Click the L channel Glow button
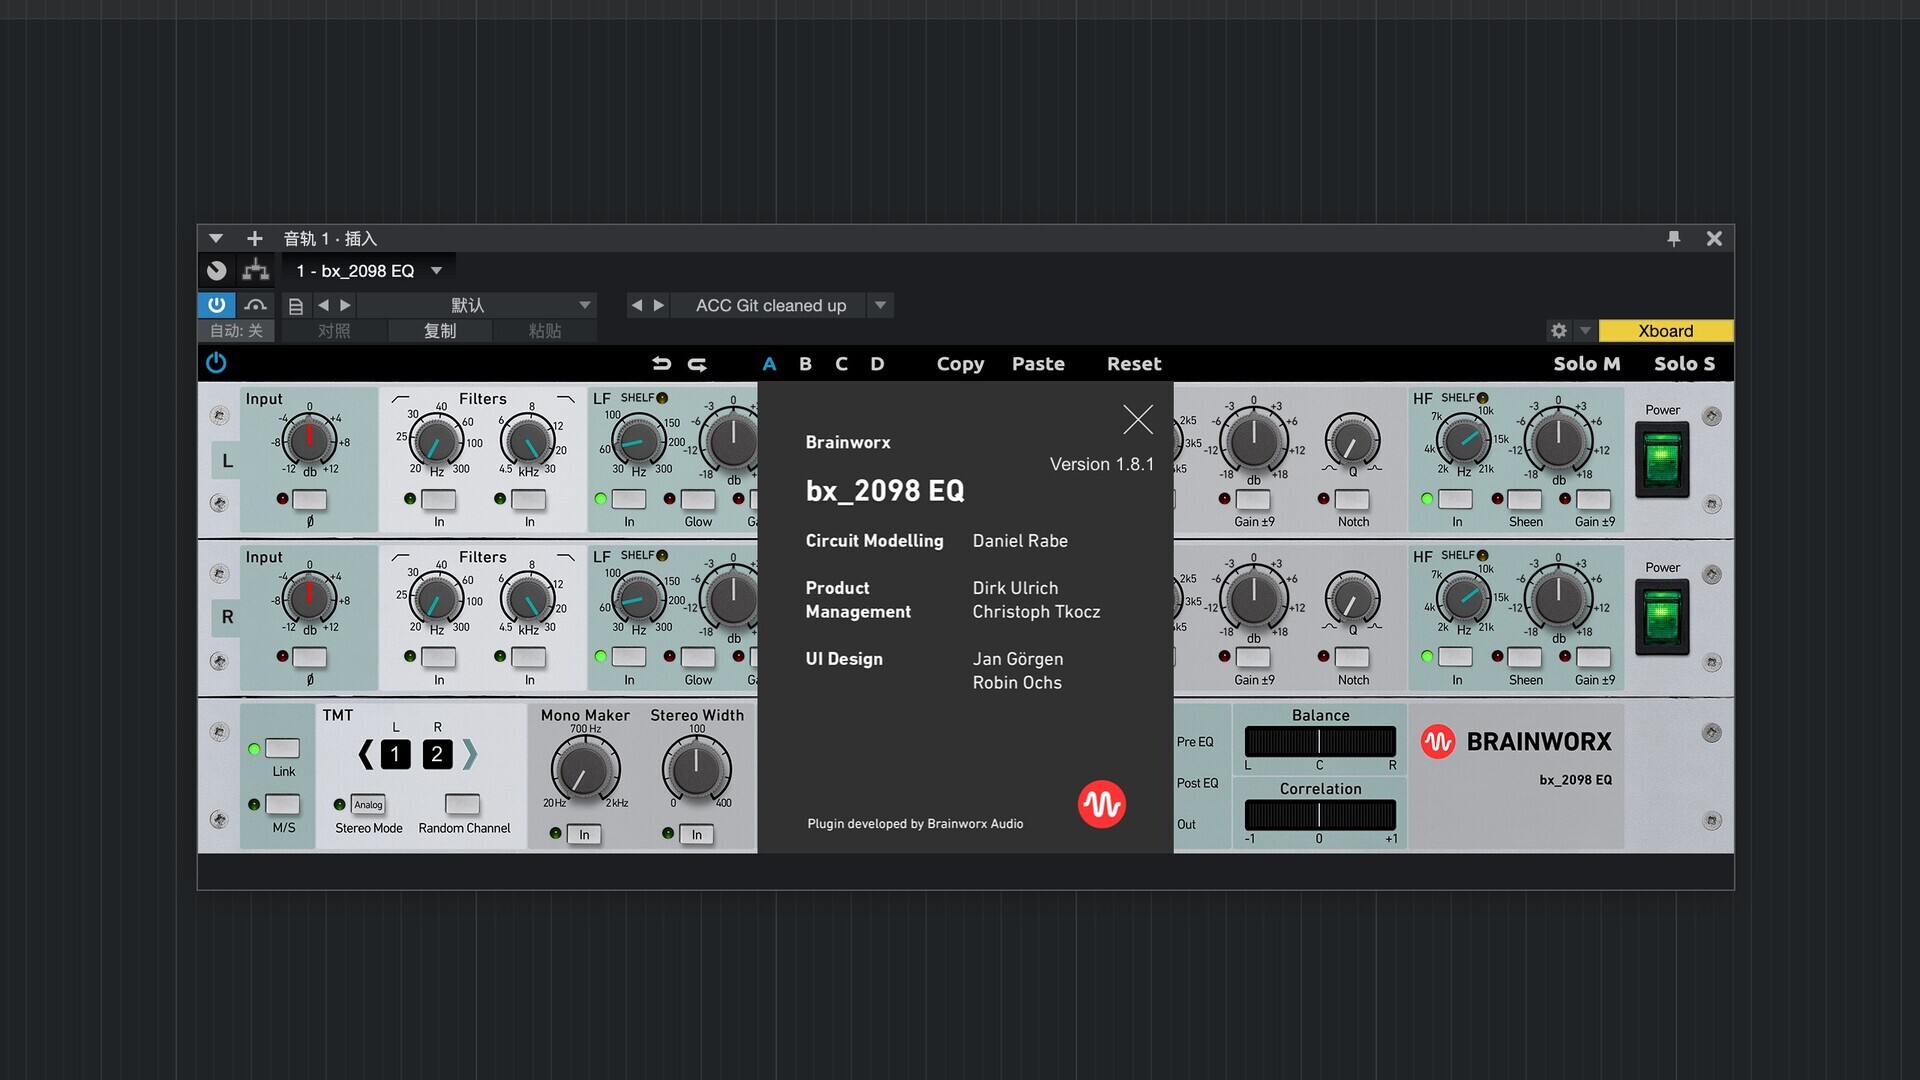 coord(698,499)
